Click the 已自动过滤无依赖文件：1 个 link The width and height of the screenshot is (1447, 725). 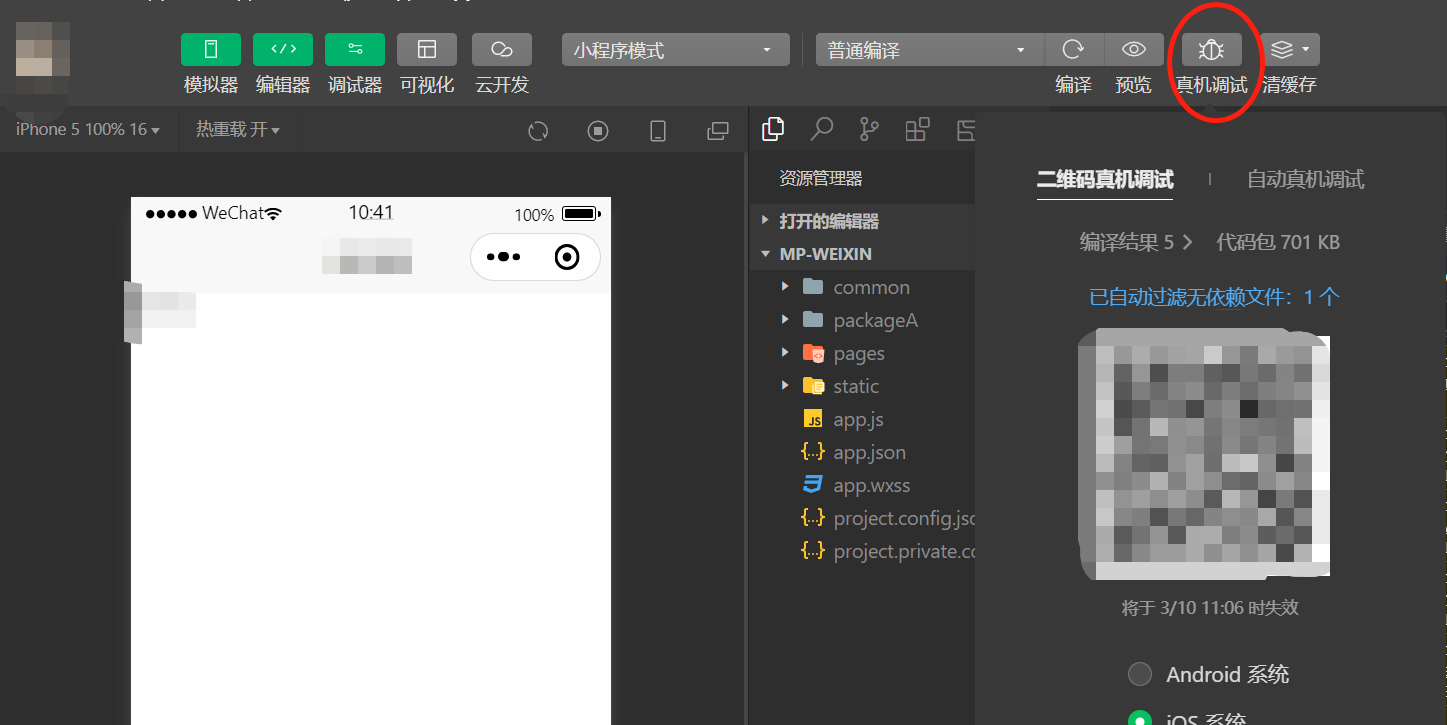tap(1214, 297)
